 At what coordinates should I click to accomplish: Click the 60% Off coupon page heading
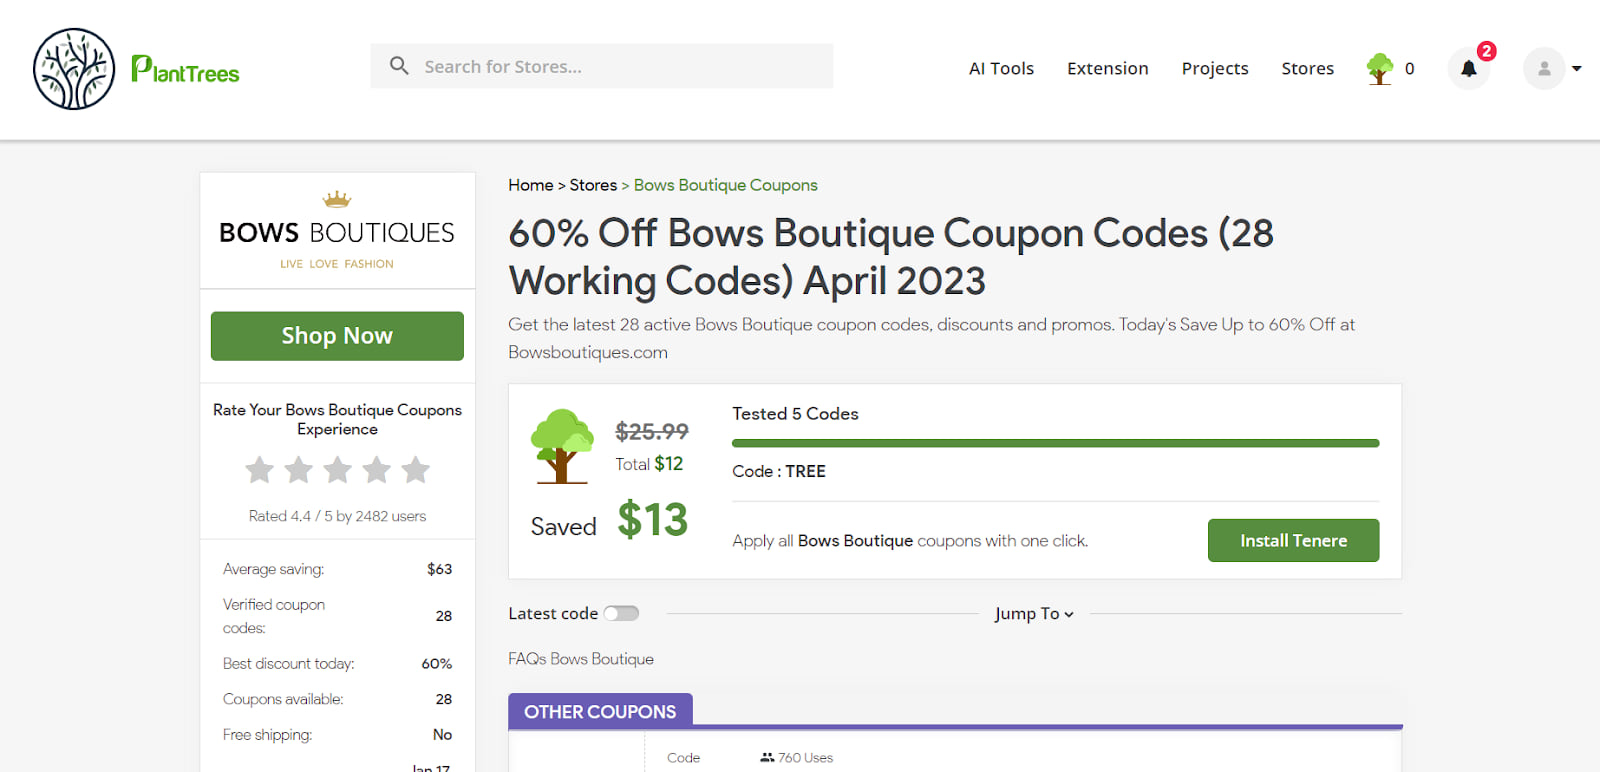[x=891, y=257]
